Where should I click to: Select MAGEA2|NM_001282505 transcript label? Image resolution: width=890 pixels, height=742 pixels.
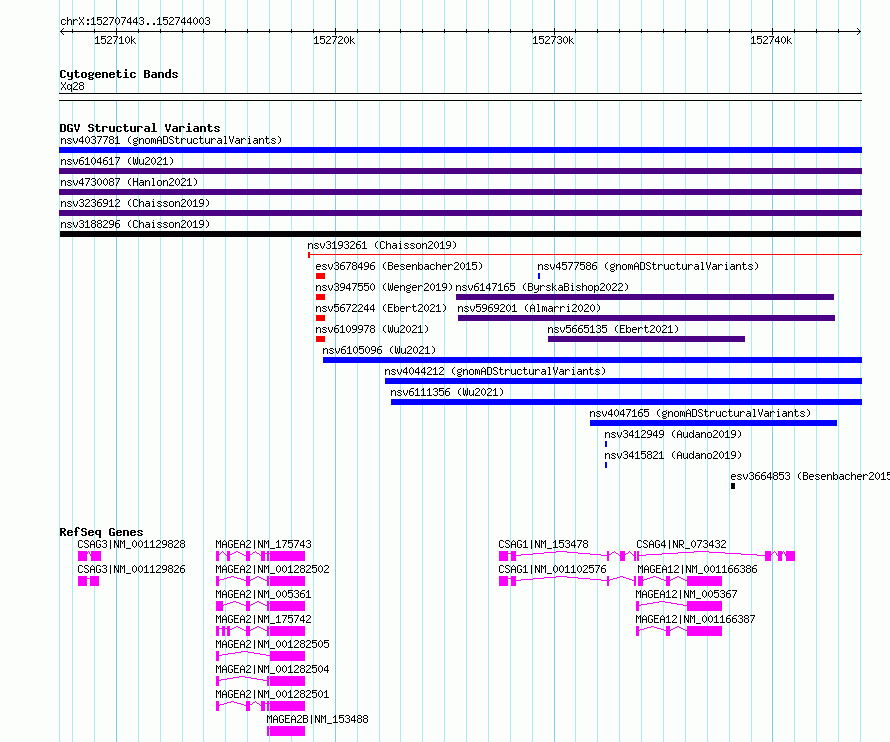272,644
